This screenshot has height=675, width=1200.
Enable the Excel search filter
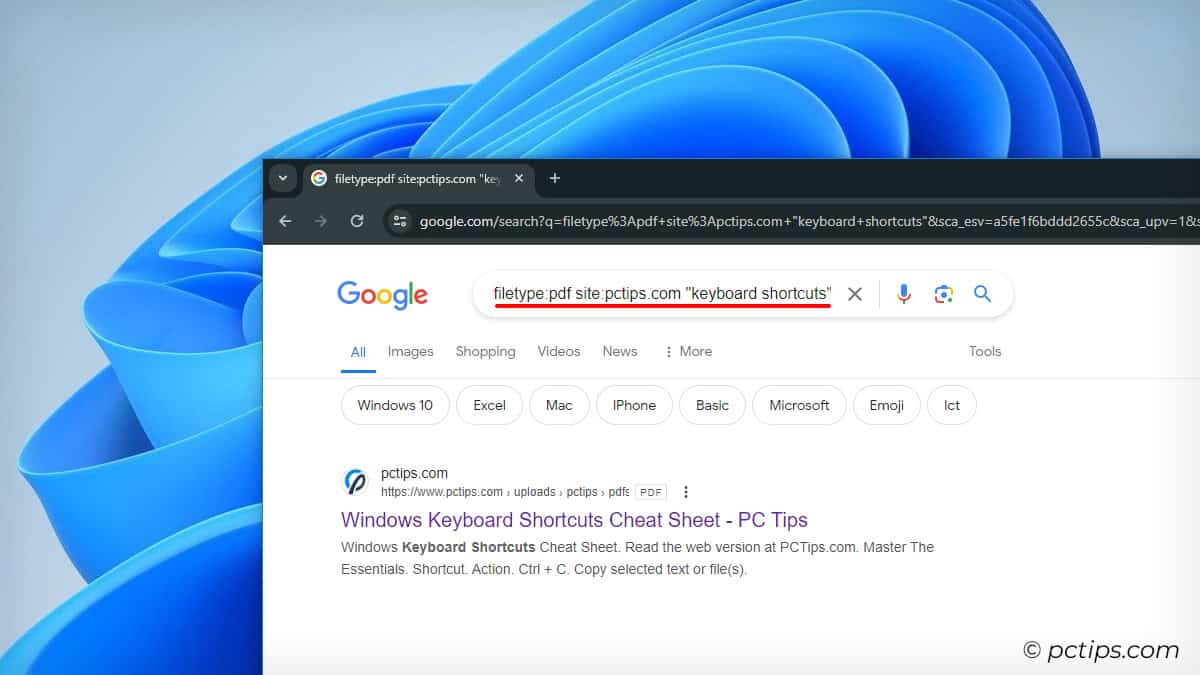[489, 405]
